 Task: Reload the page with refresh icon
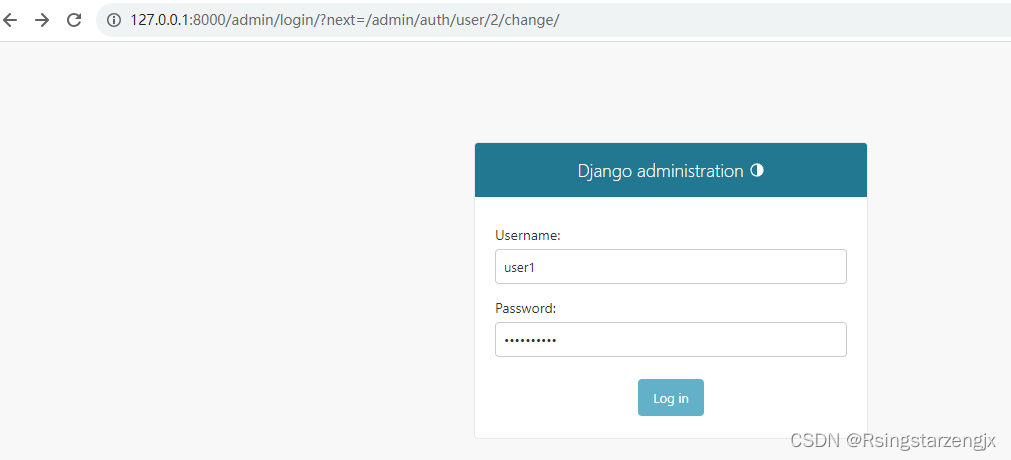pyautogui.click(x=74, y=20)
